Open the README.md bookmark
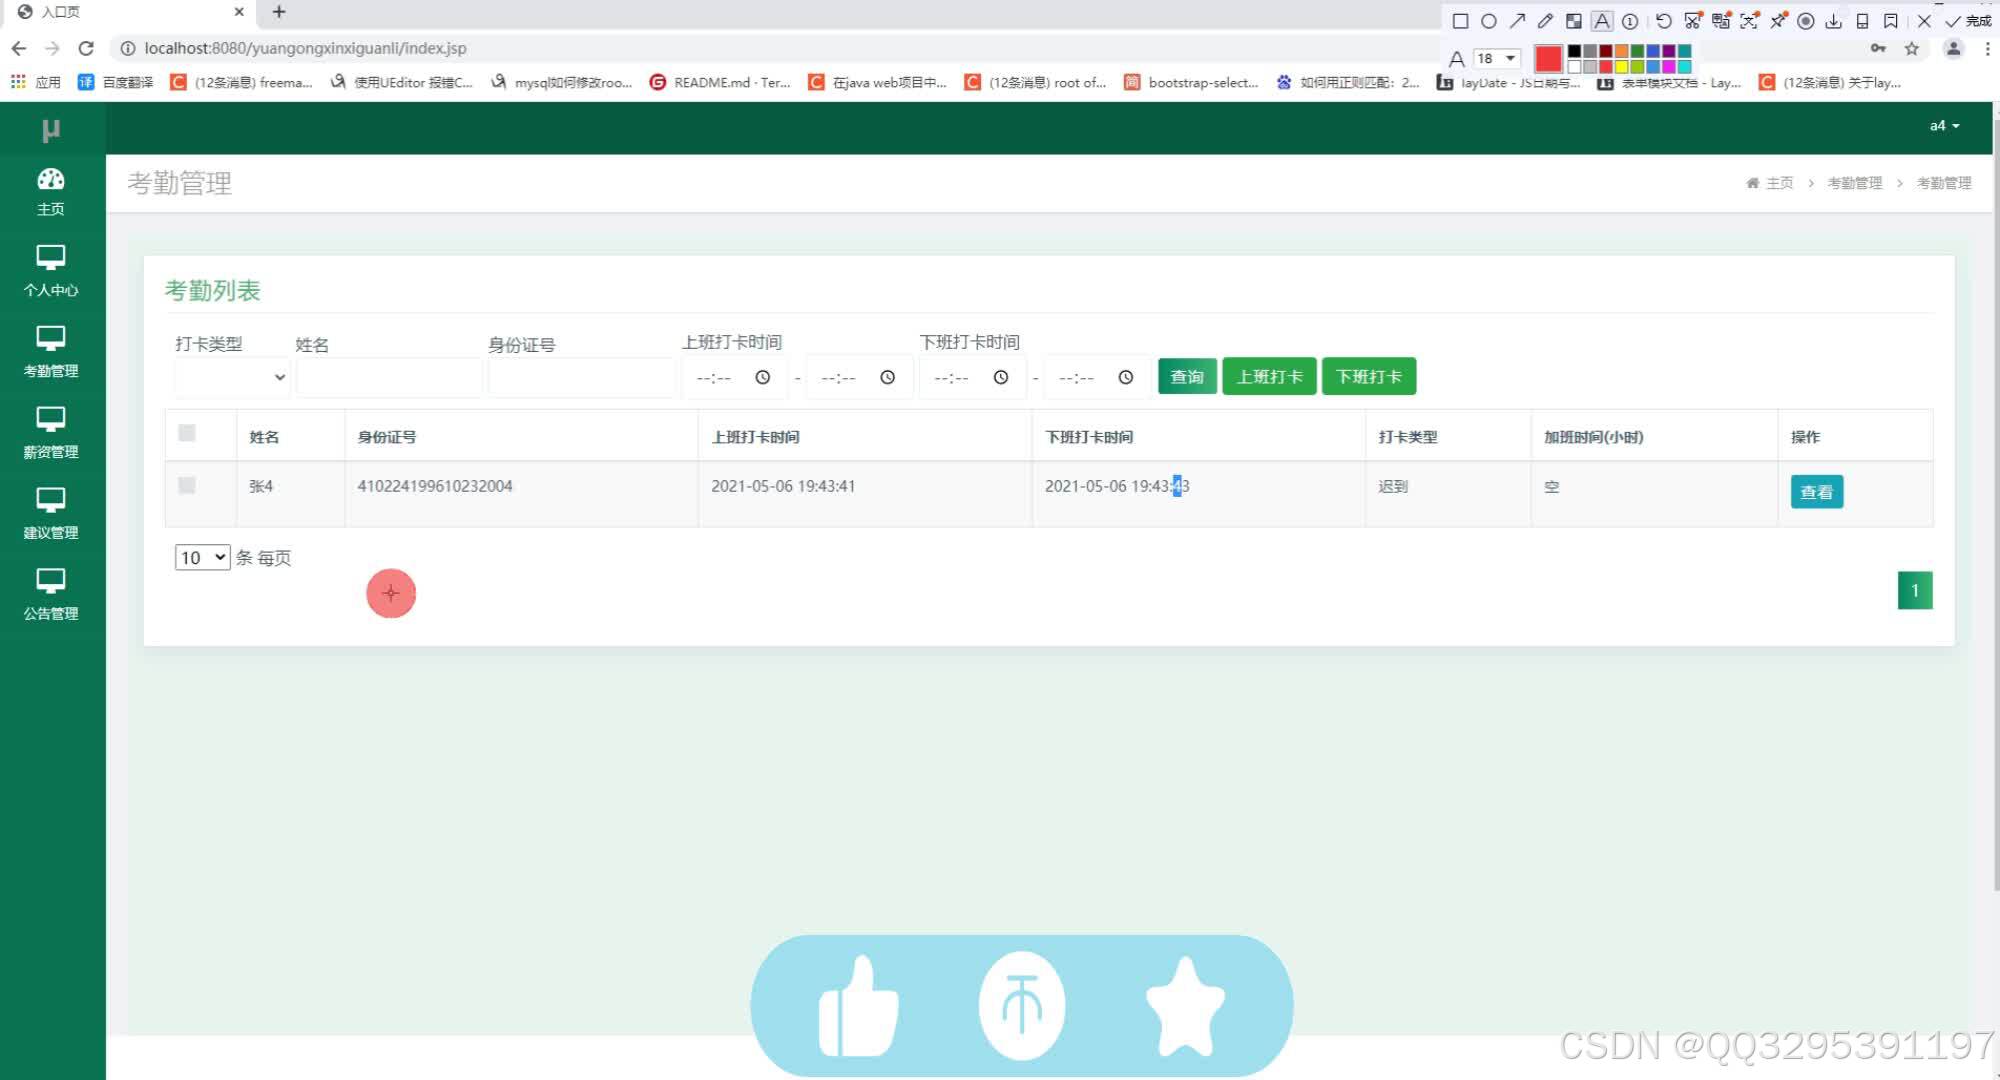This screenshot has height=1080, width=2000. (720, 82)
